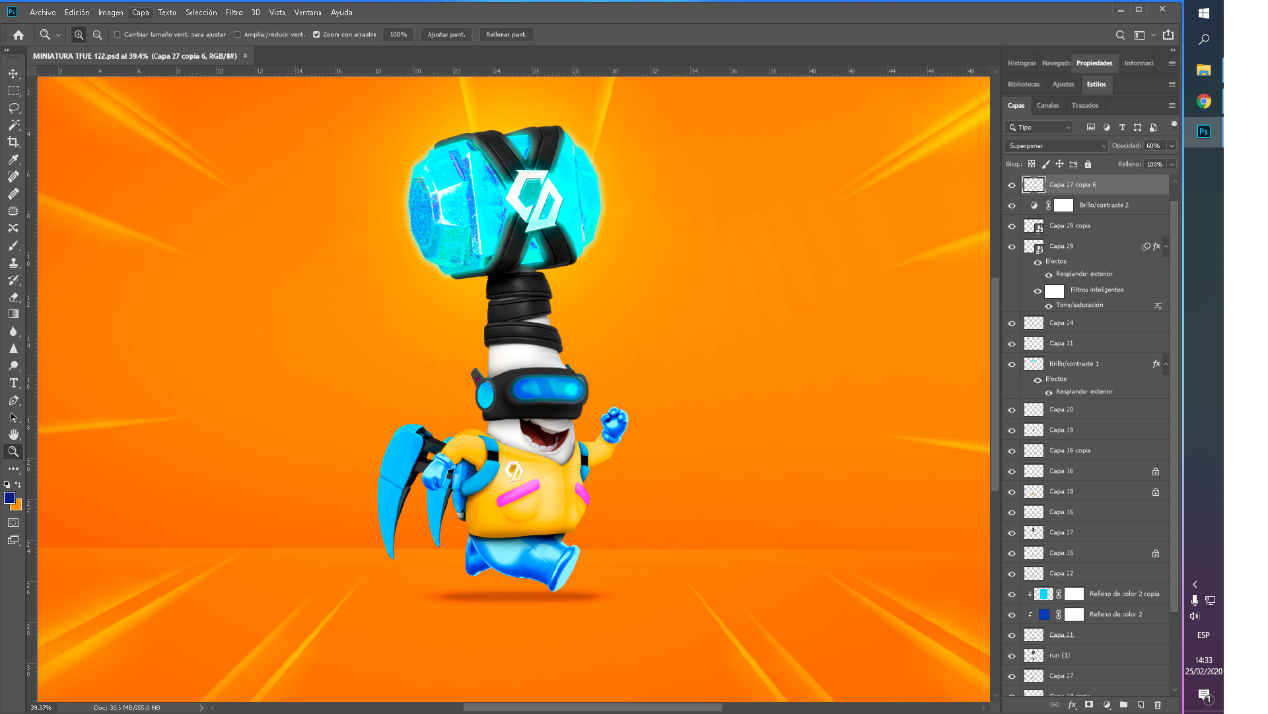Viewport: 1268px width, 714px height.
Task: Uncheck 'Zoom con arrastre' checkbox
Action: click(316, 35)
